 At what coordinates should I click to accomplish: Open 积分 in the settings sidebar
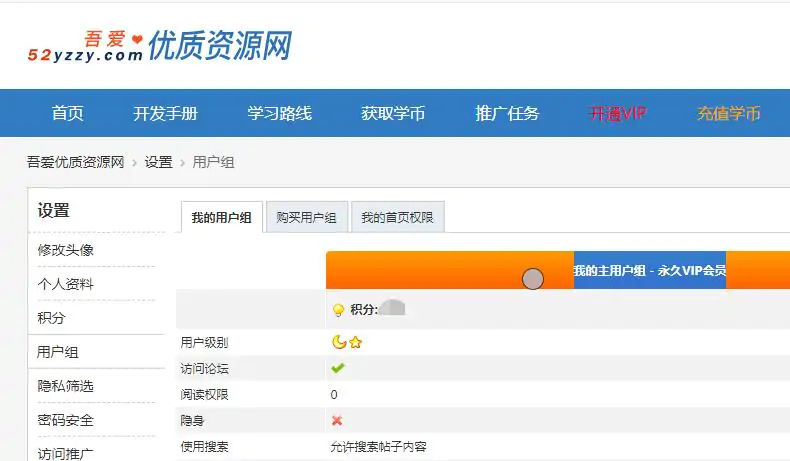51,318
